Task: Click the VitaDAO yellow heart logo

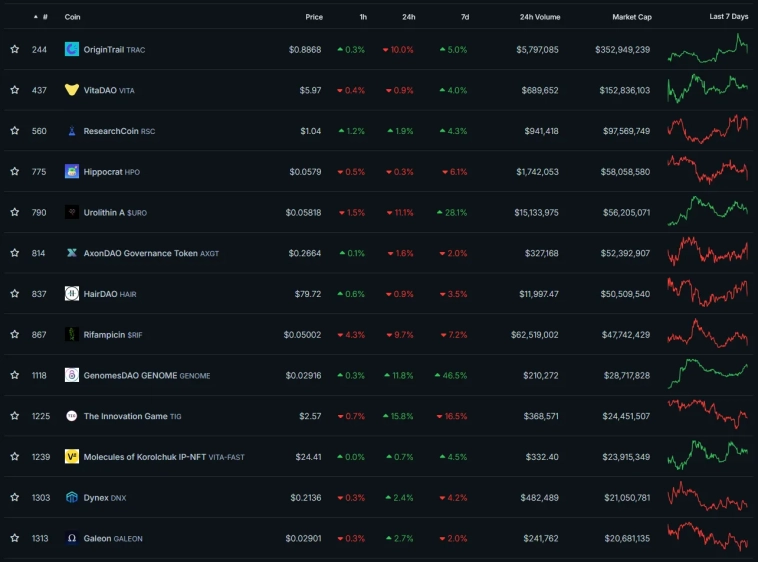Action: (x=72, y=90)
